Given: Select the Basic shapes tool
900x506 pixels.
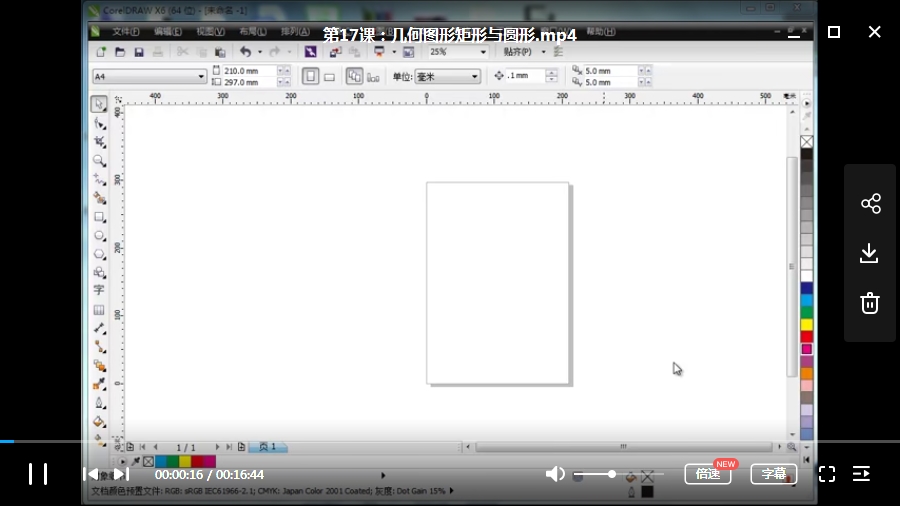Looking at the screenshot, I should (99, 273).
